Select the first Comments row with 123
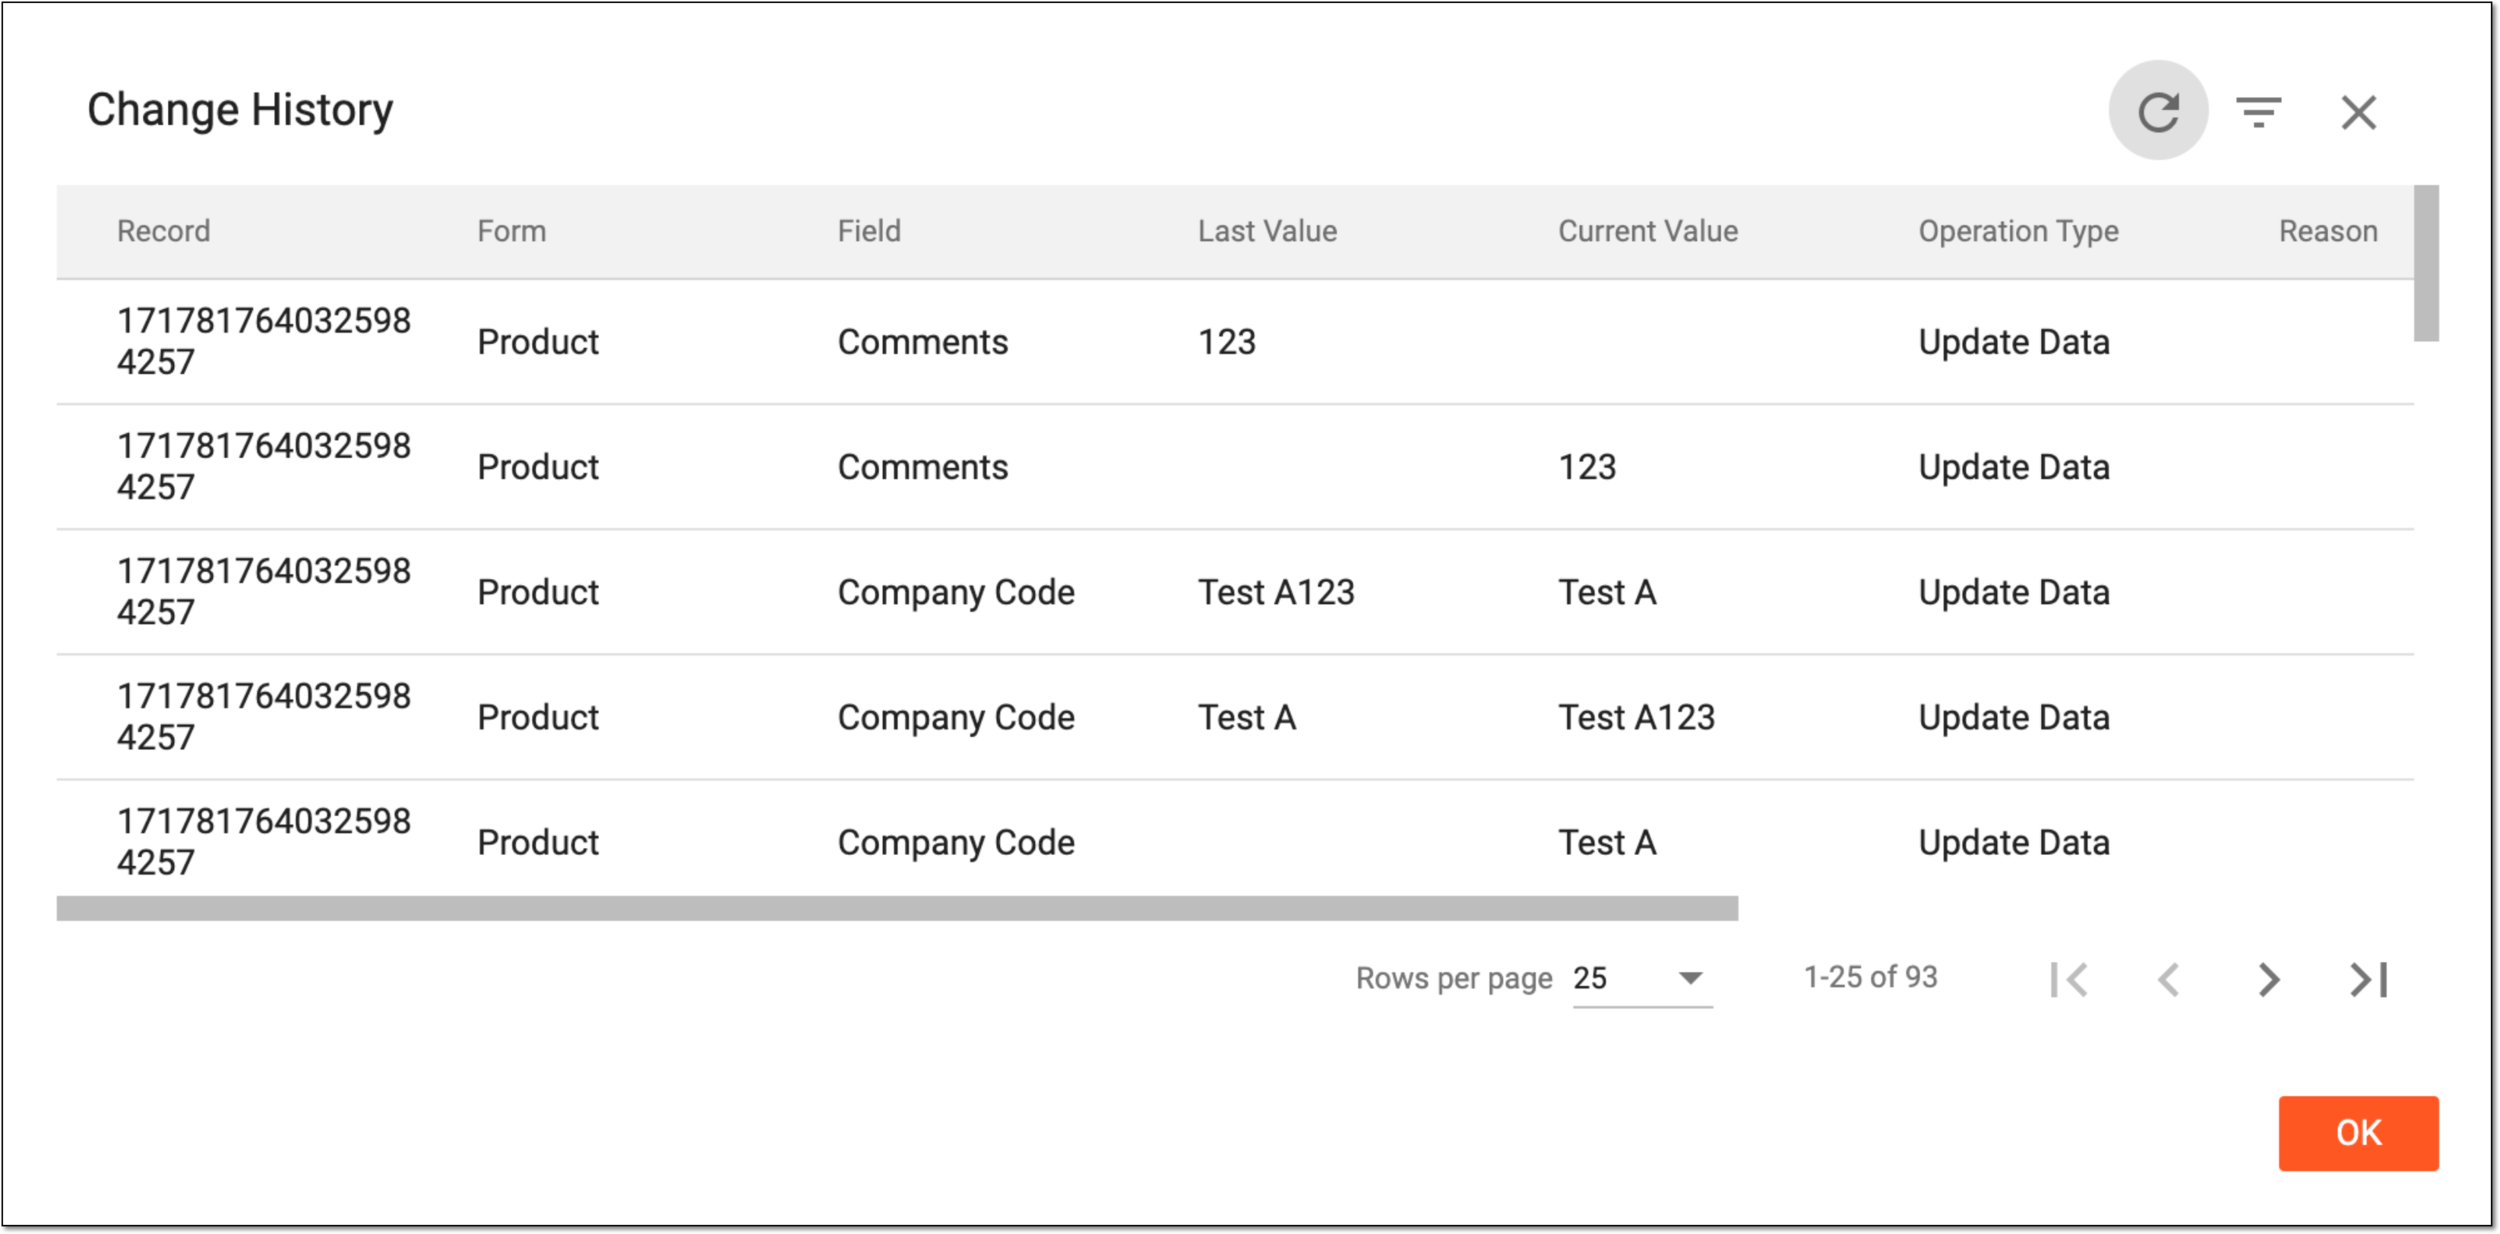The height and width of the screenshot is (1234, 2500). point(1235,342)
